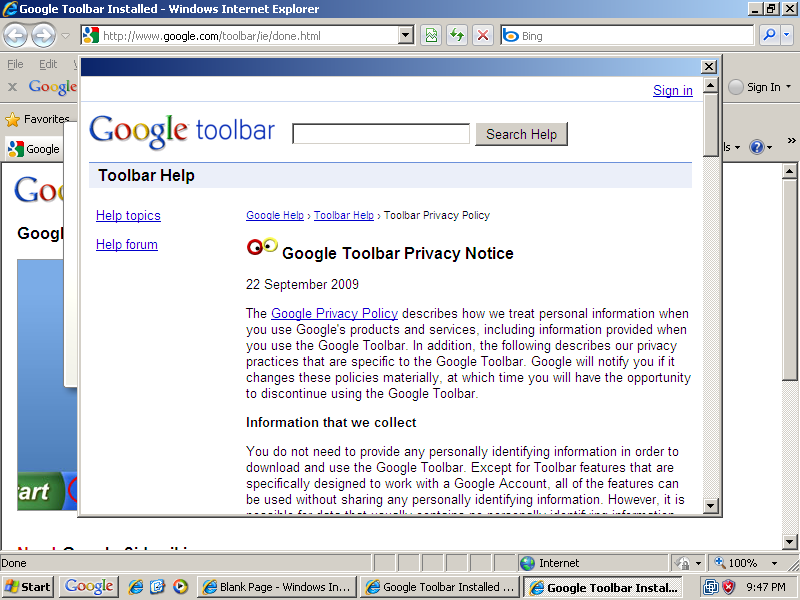The height and width of the screenshot is (600, 800).
Task: Click the IE Forward navigation button
Action: coord(43,36)
